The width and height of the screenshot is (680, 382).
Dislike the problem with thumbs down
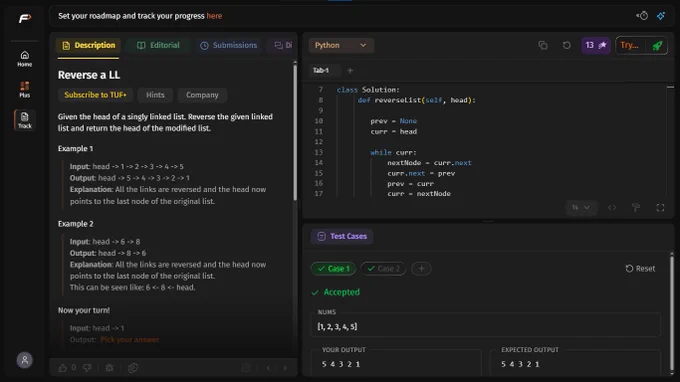click(x=87, y=368)
